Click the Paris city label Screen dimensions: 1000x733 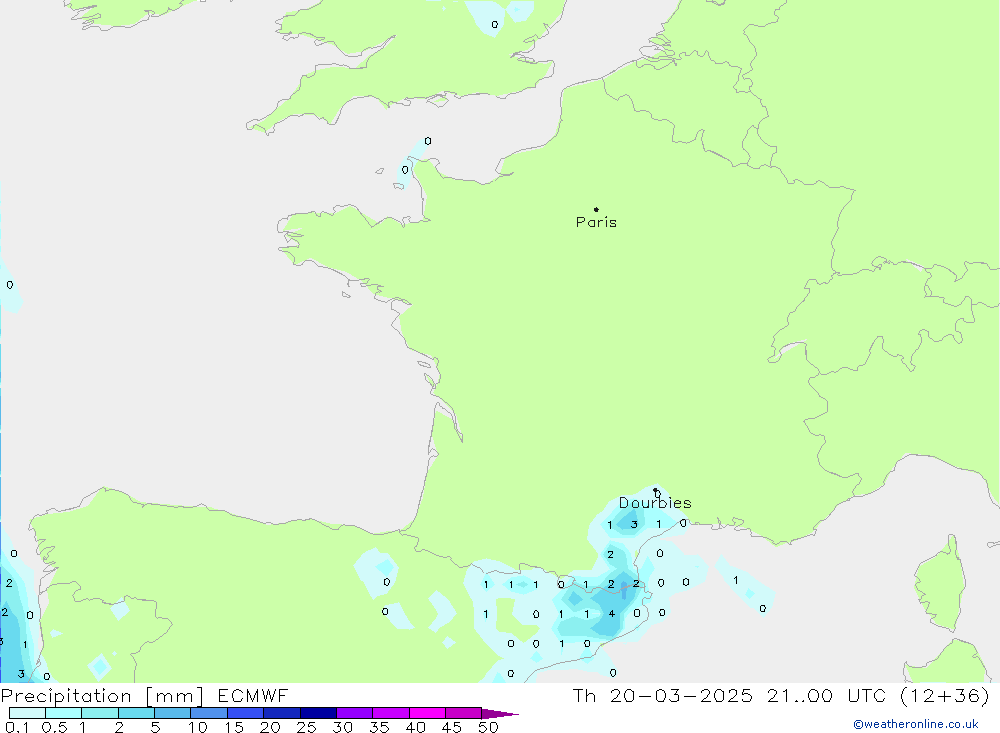pos(596,222)
